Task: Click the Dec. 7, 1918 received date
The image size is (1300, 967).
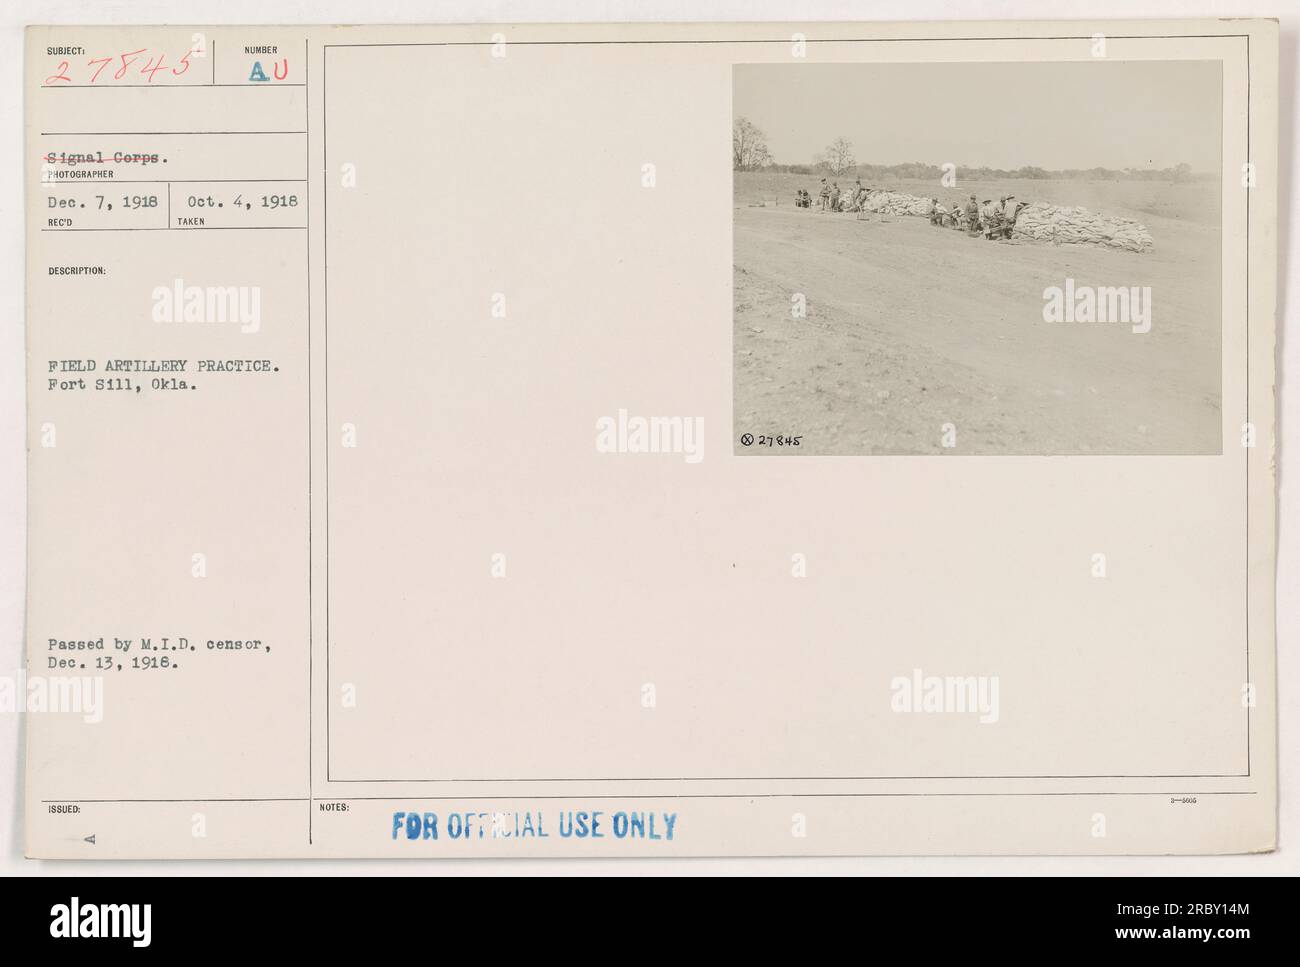Action: (102, 201)
